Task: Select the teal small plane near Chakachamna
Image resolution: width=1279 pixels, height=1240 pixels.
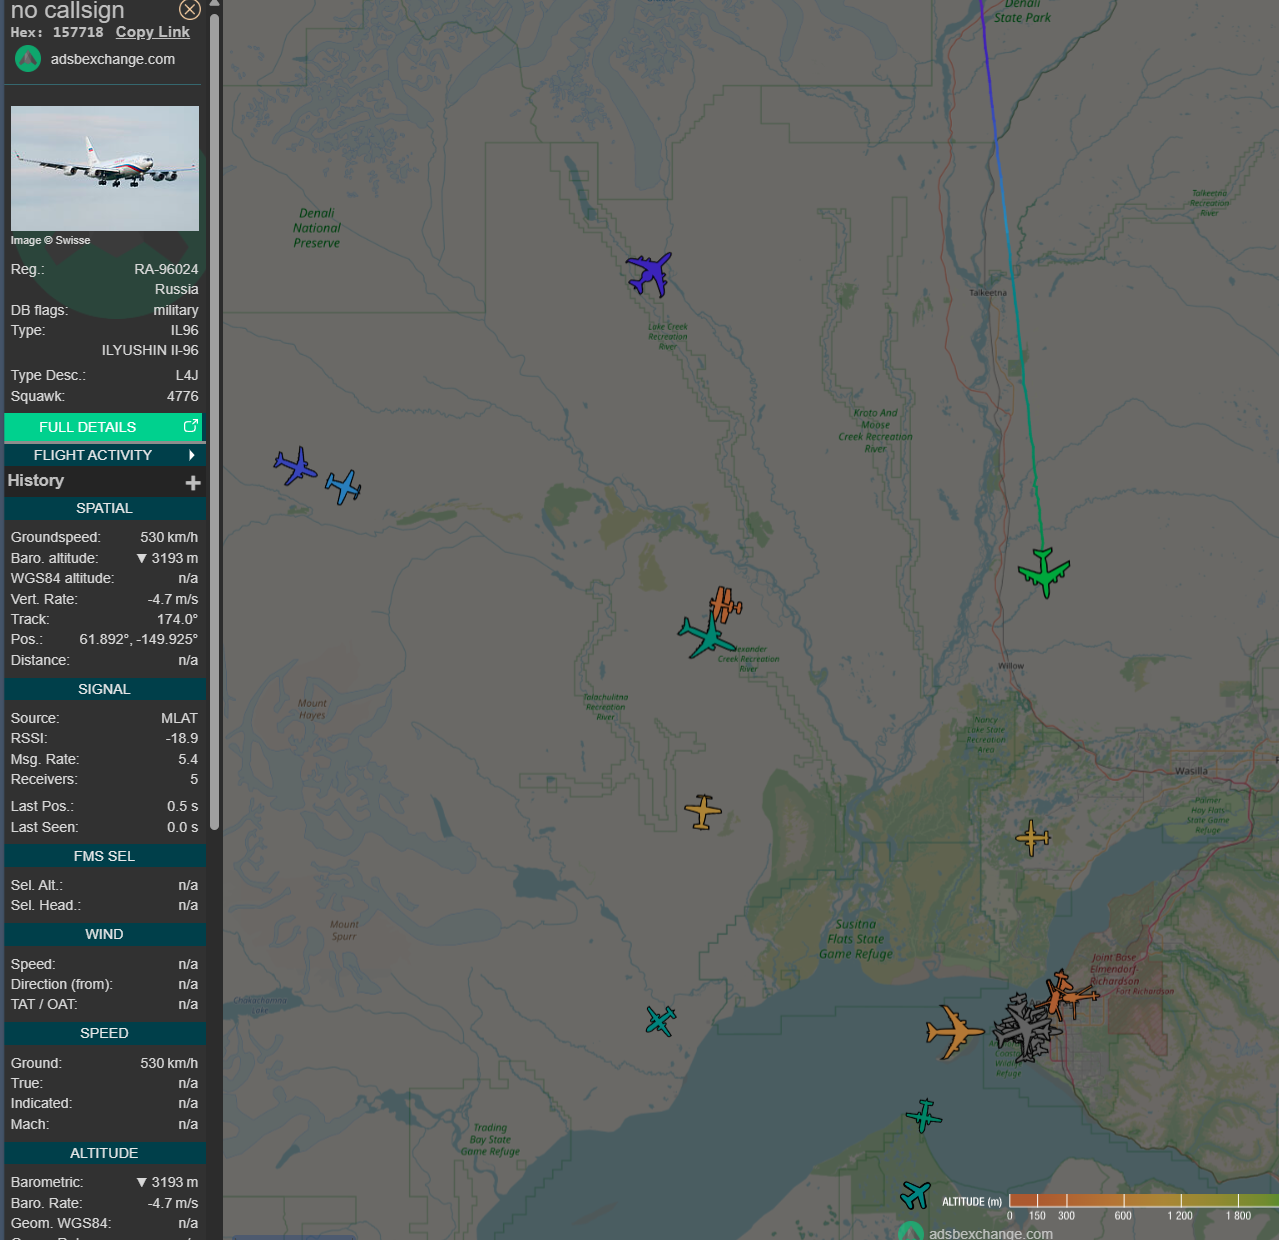Action: 661,1020
